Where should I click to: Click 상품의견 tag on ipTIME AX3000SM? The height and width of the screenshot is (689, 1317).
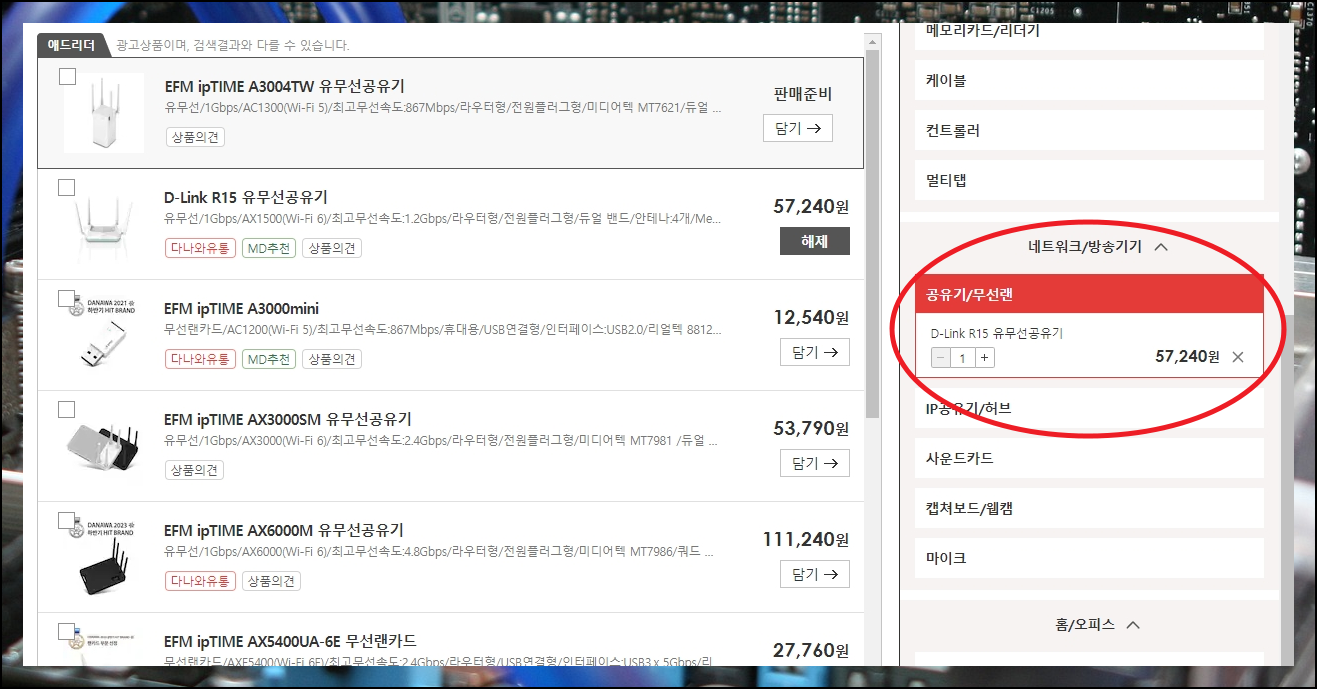click(x=195, y=470)
